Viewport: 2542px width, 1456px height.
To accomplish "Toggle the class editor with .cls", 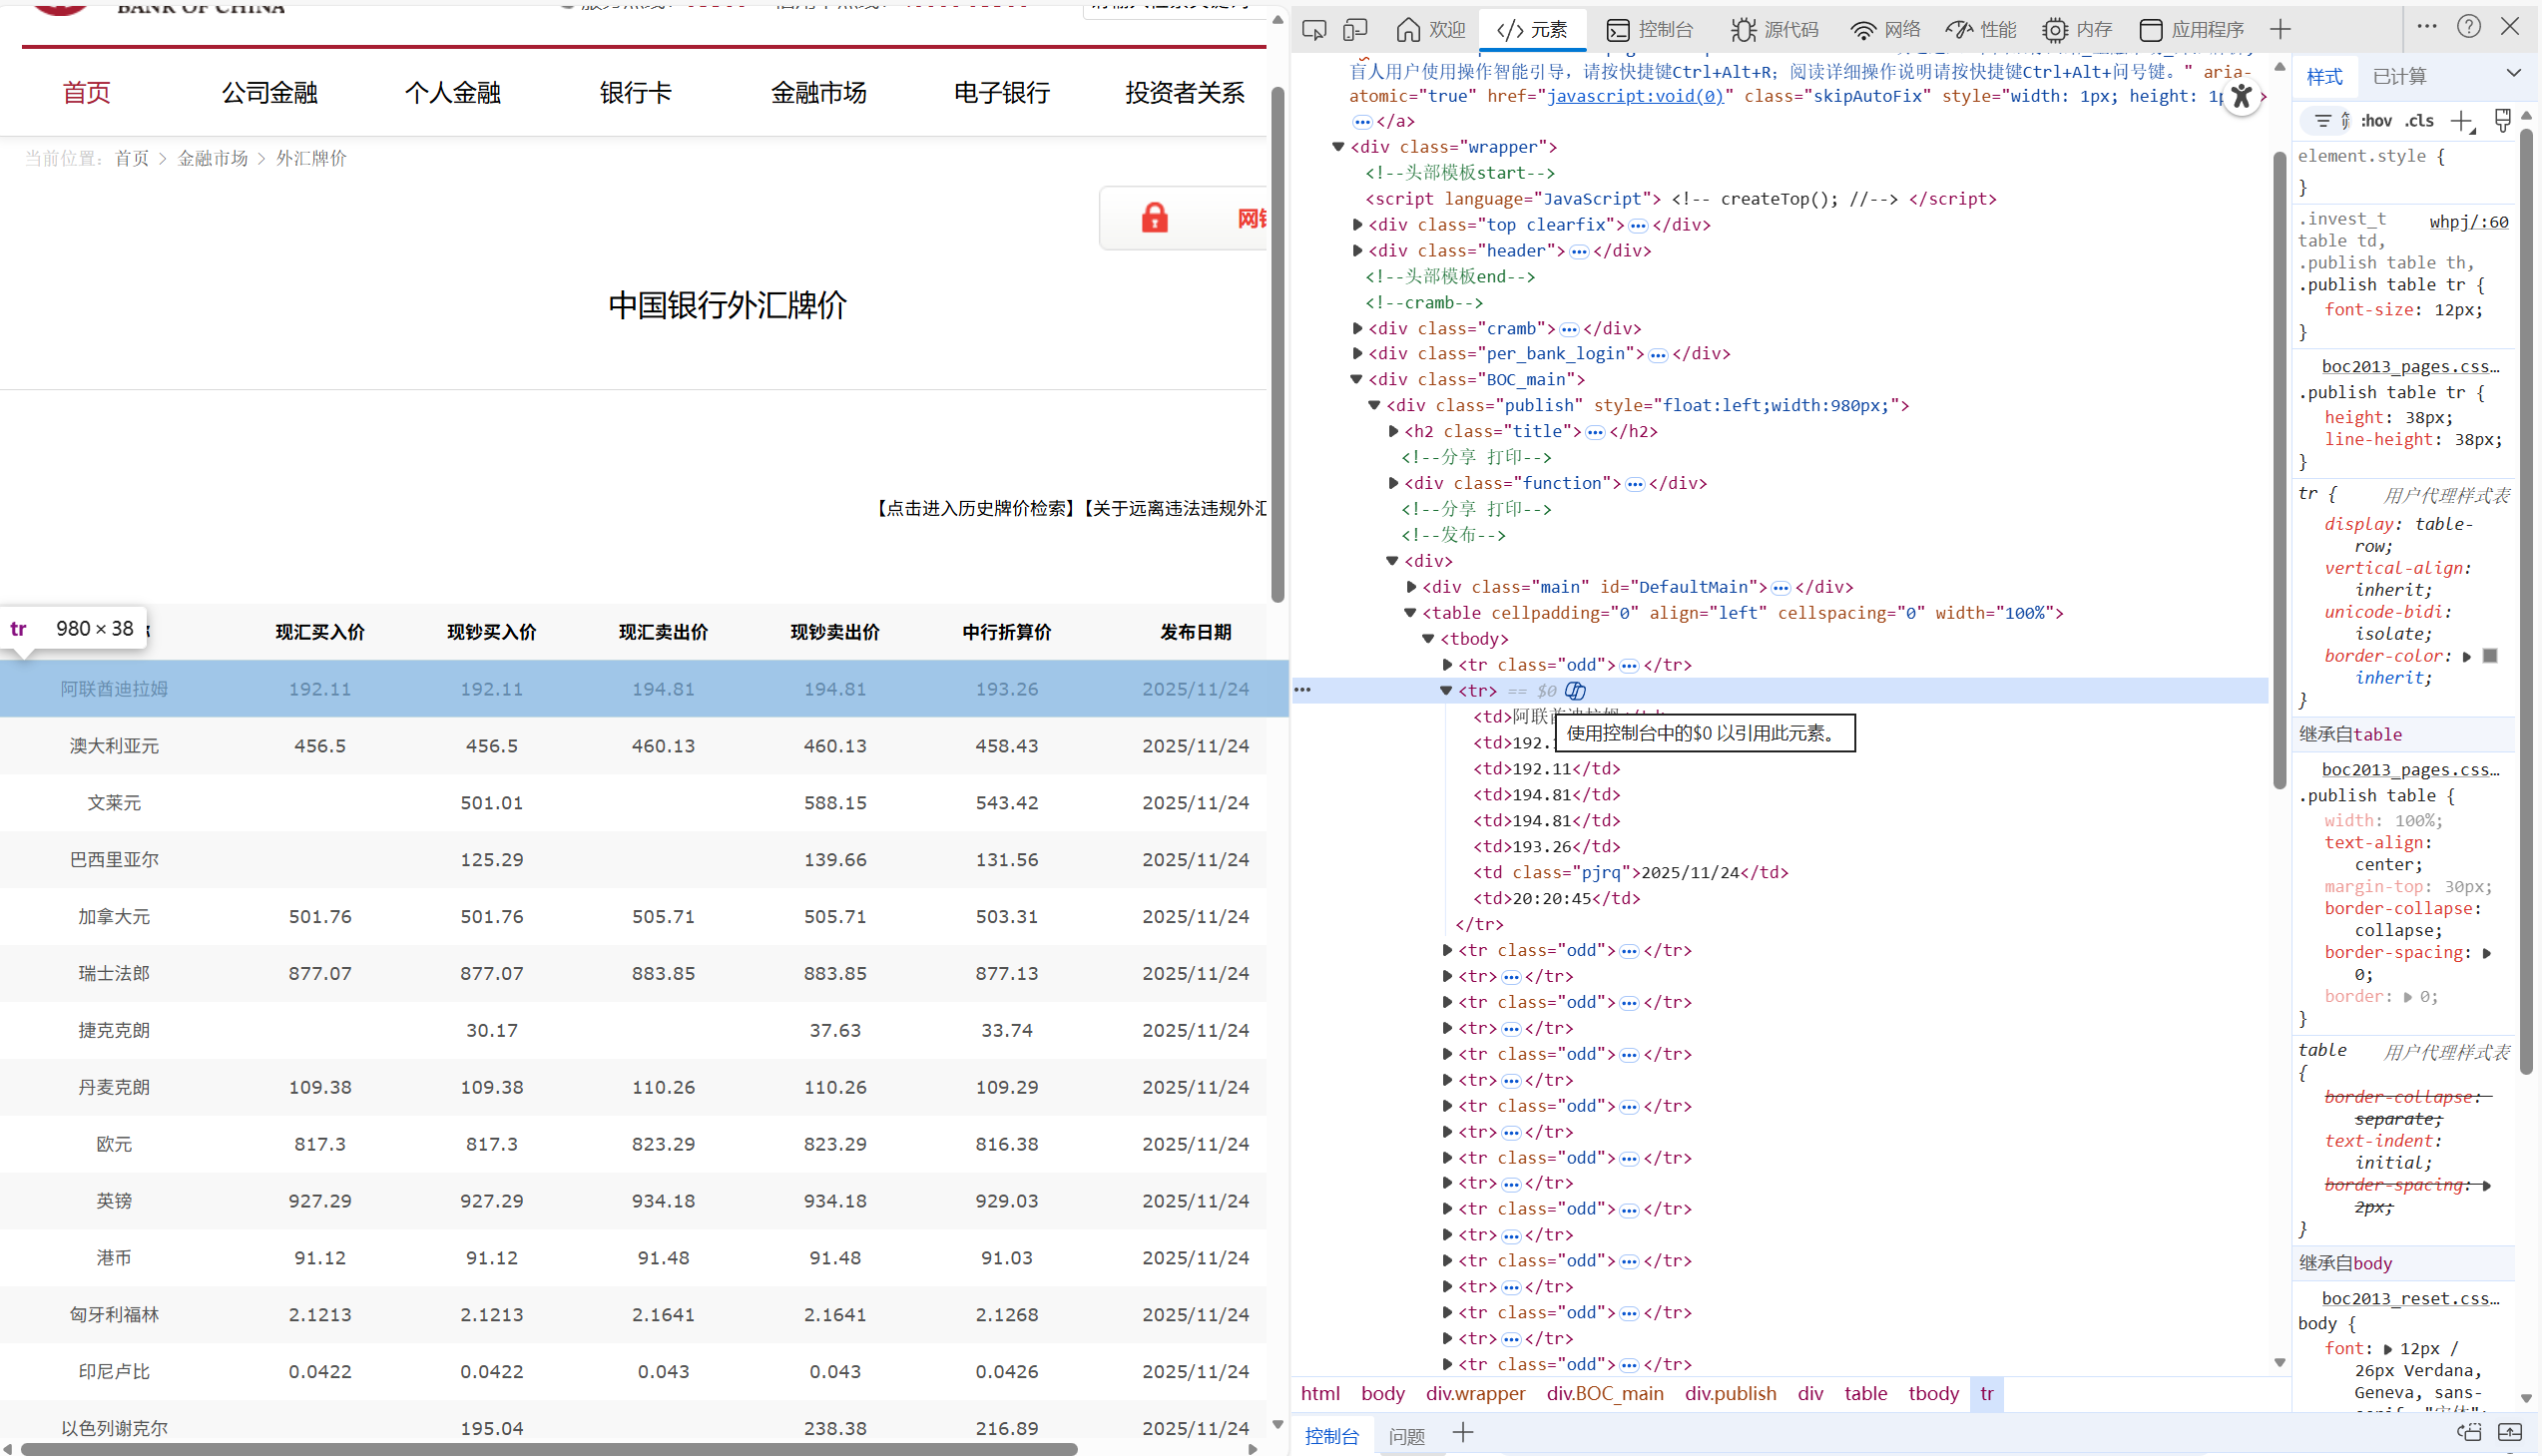I will pos(2419,120).
